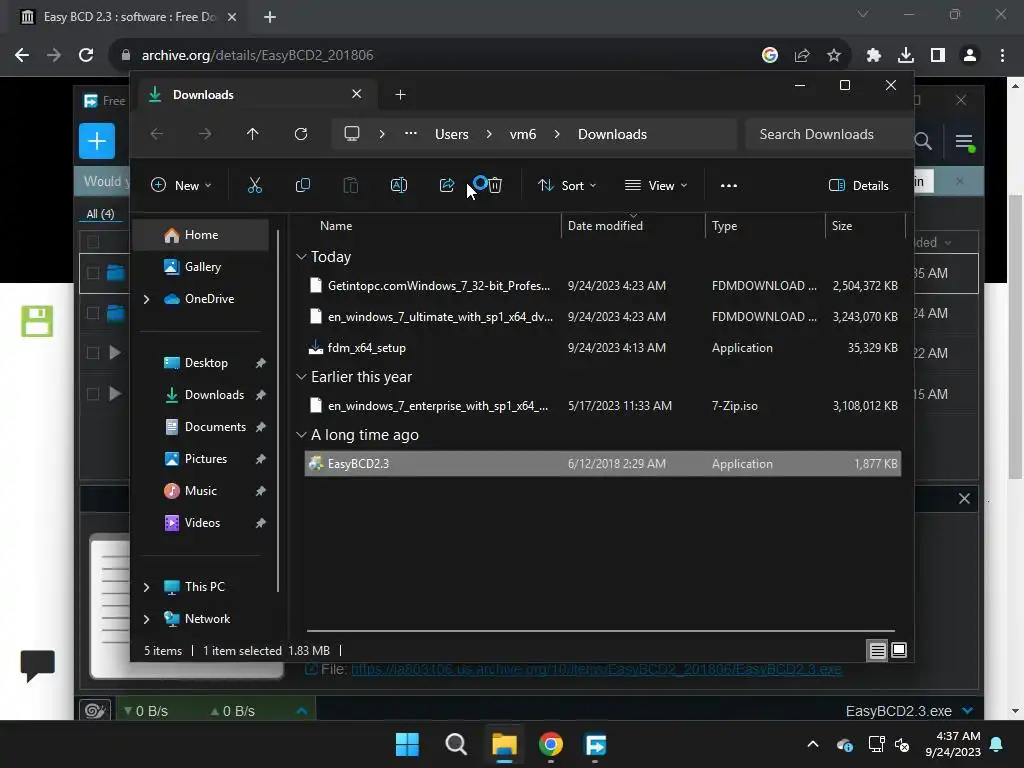Collapse the Earlier this year group
This screenshot has width=1024, height=768.
[301, 377]
